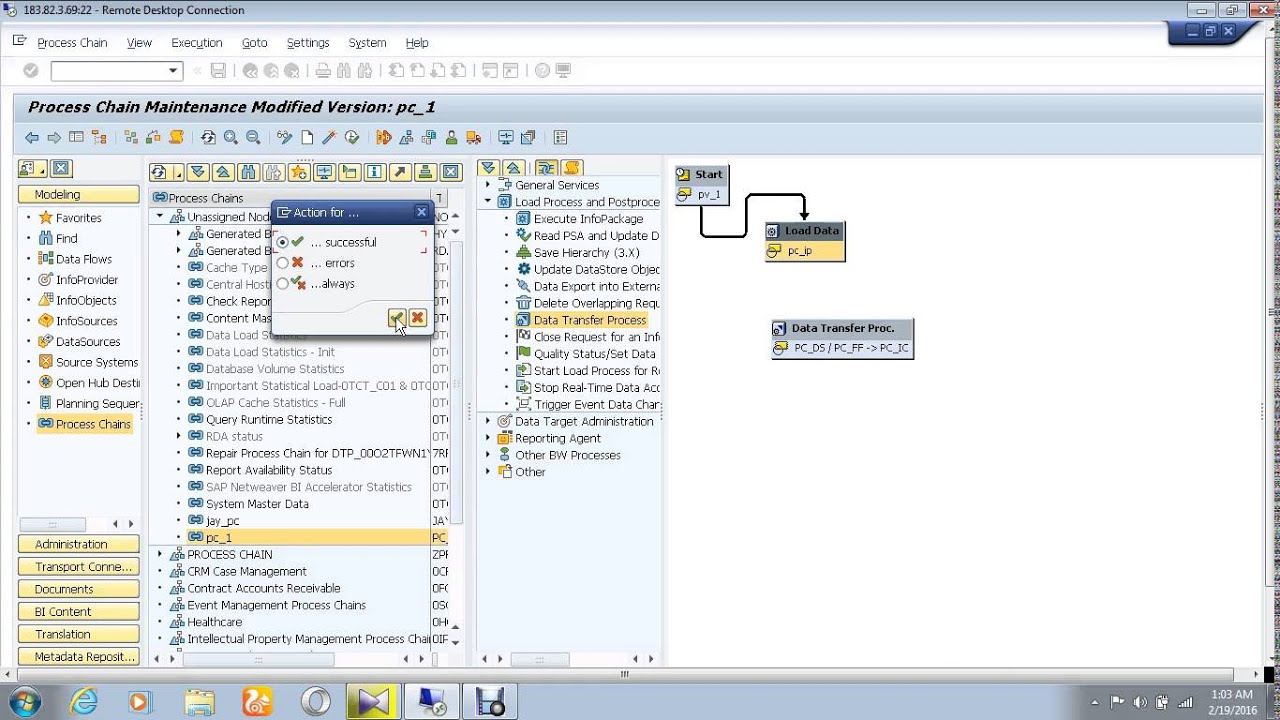The image size is (1280, 720).
Task: Click the display/change glasses-pencil icon
Action: click(x=285, y=138)
